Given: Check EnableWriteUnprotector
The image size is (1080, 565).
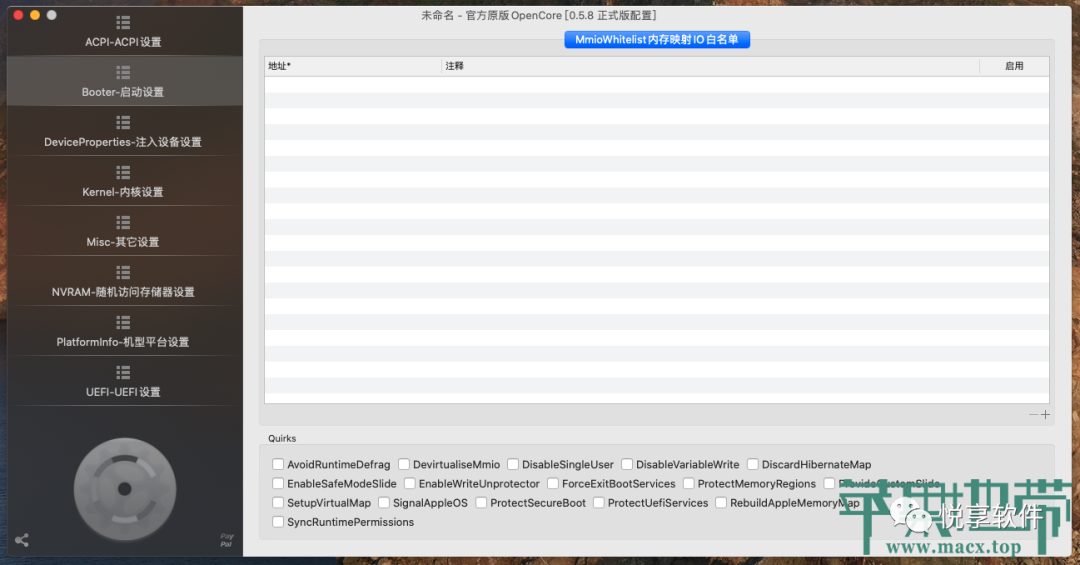Looking at the screenshot, I should click(x=409, y=484).
